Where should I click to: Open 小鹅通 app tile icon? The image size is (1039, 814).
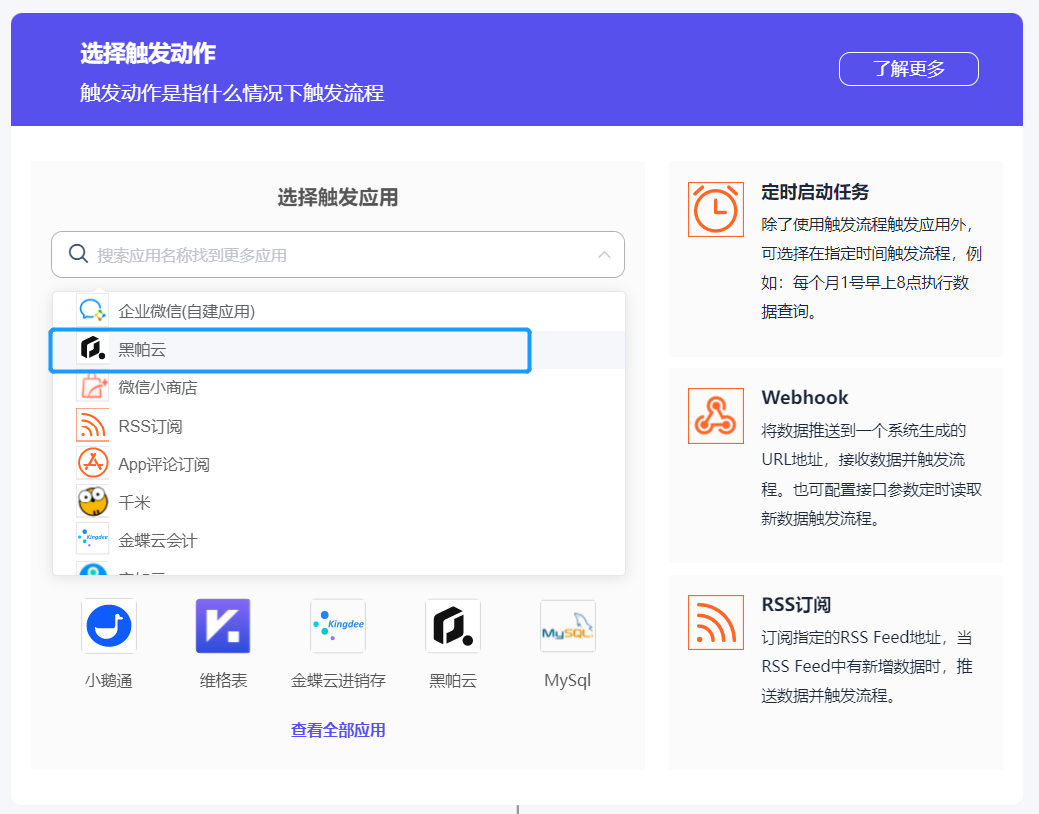[109, 626]
